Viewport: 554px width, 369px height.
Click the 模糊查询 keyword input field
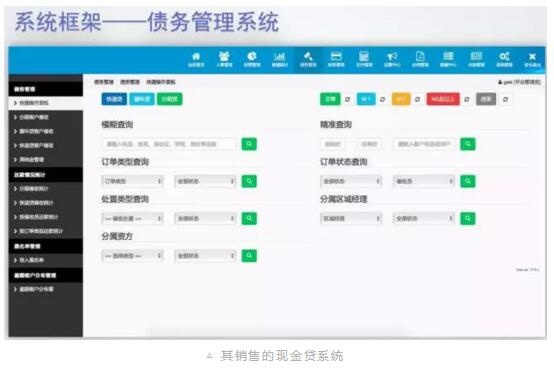[169, 144]
